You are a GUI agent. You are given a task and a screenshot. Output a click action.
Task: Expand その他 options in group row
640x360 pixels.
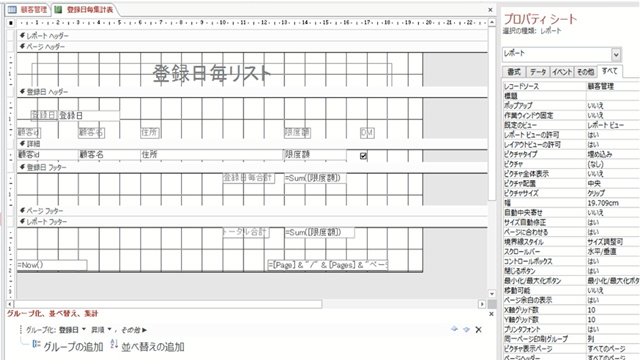pyautogui.click(x=134, y=330)
